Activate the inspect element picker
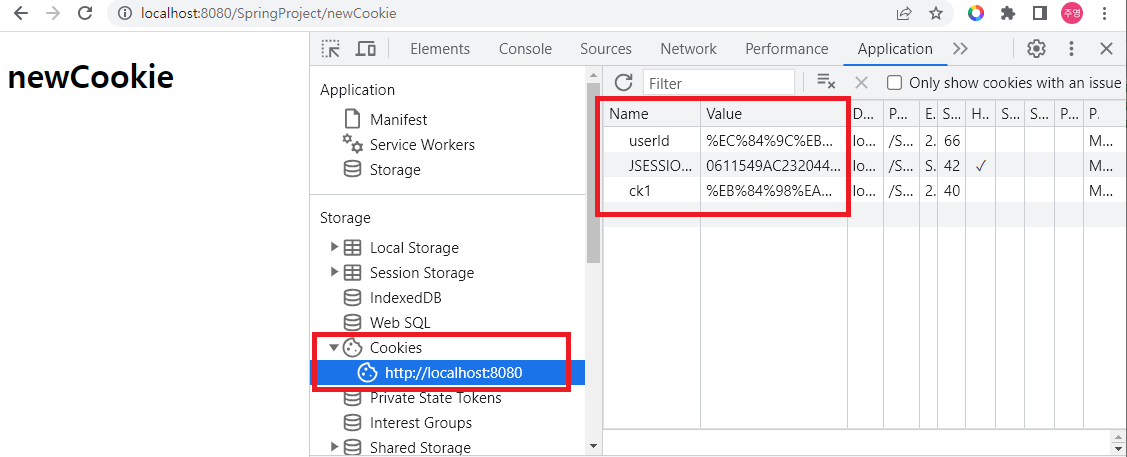Image resolution: width=1127 pixels, height=457 pixels. [x=331, y=49]
